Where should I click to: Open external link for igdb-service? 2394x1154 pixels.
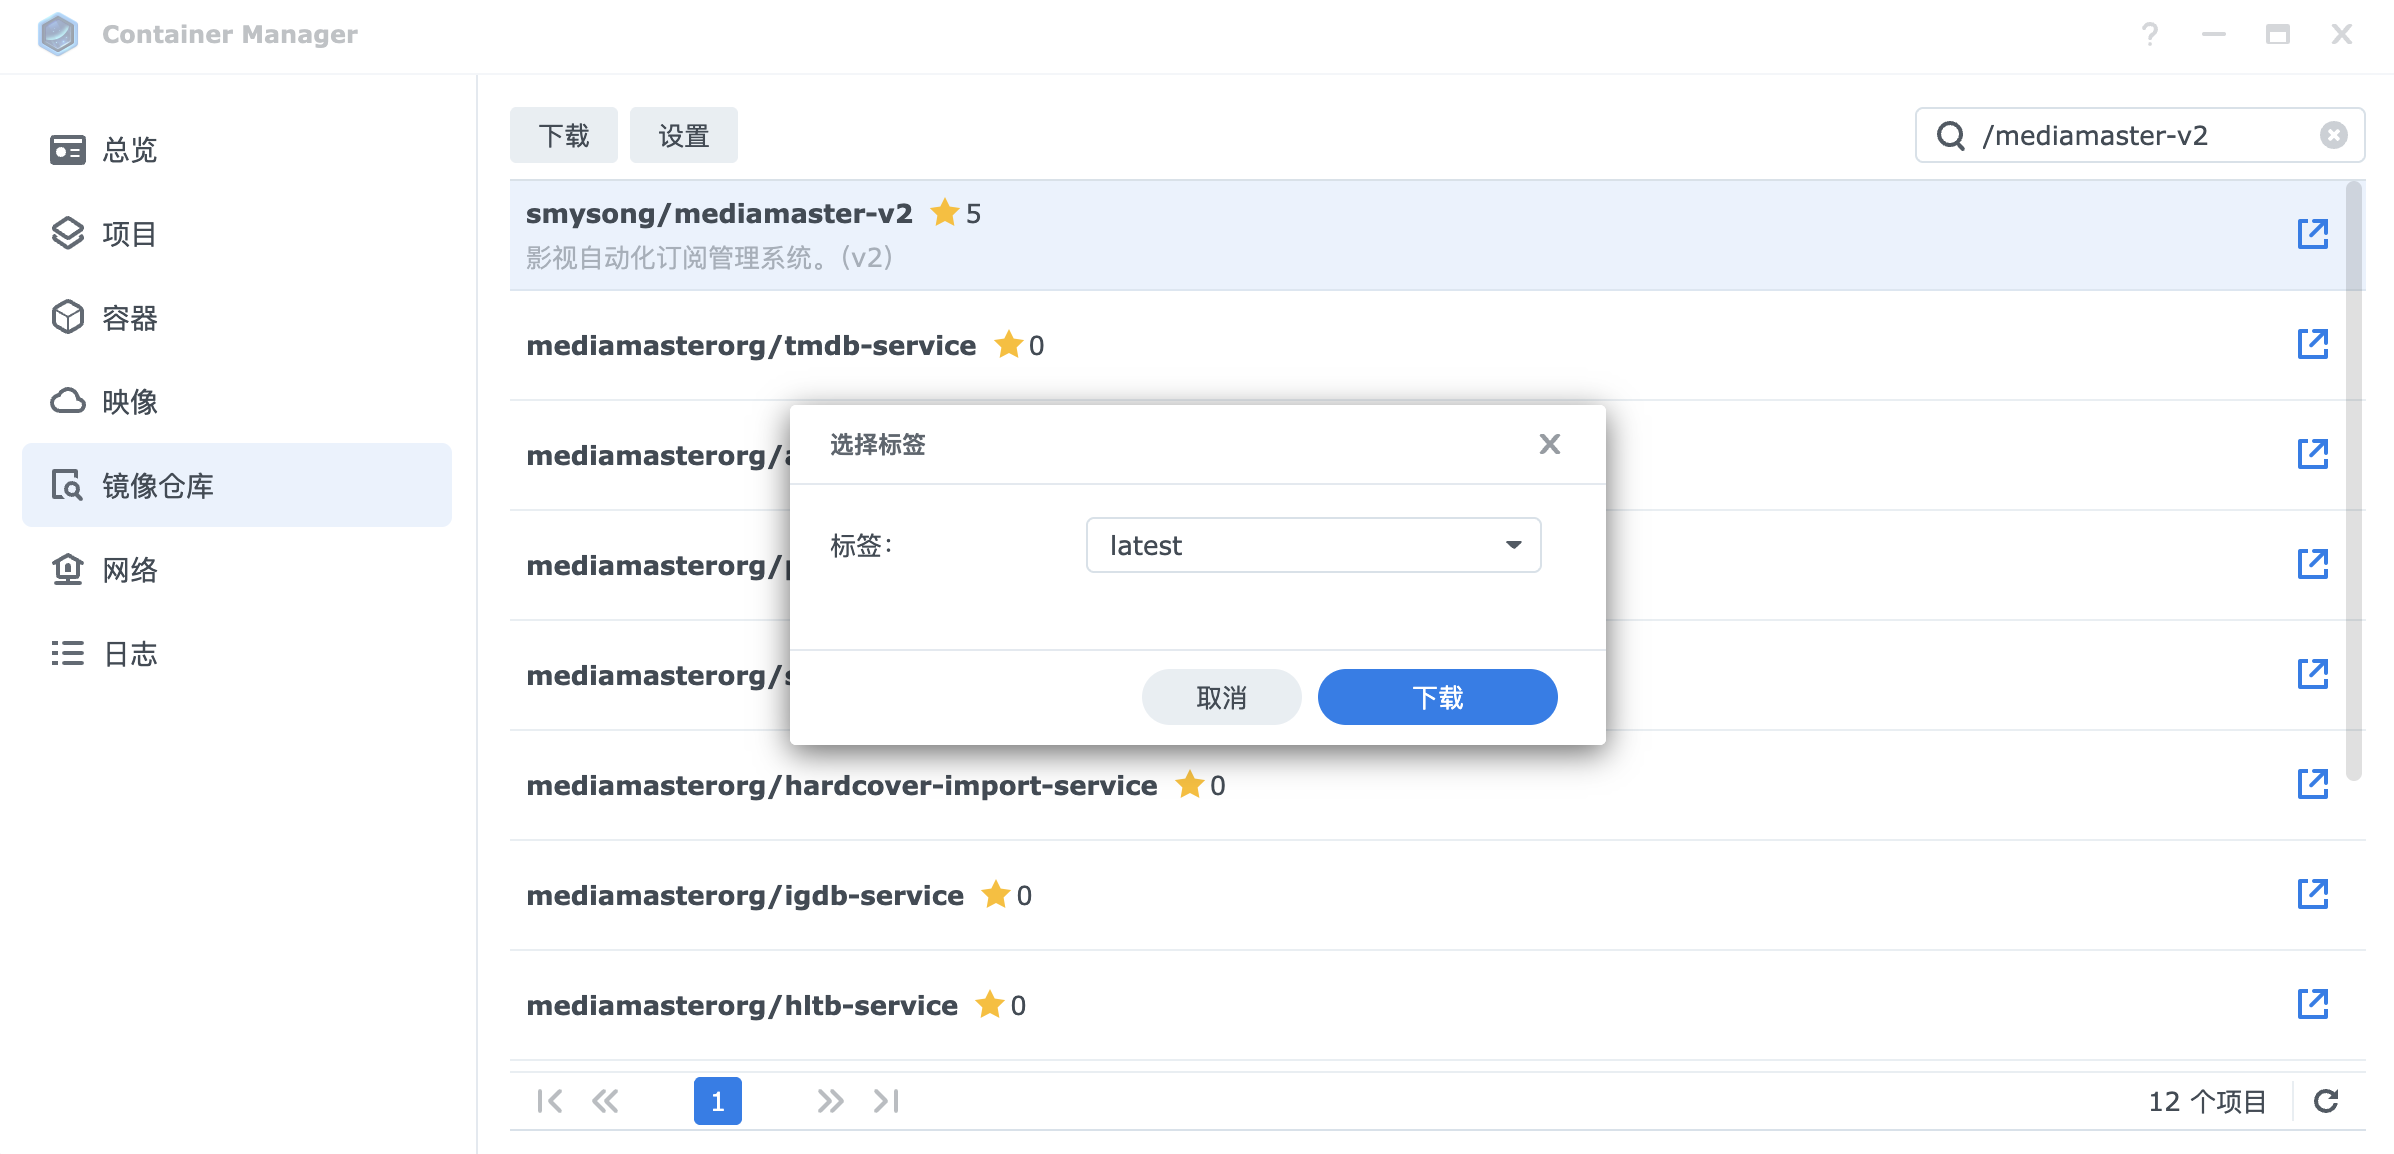point(2312,894)
